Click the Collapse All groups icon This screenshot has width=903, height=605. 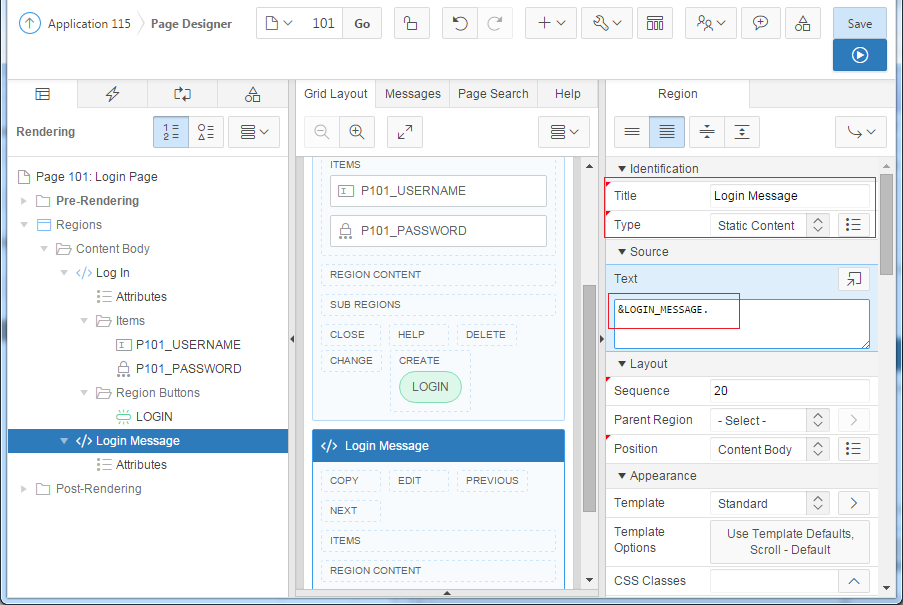[707, 132]
